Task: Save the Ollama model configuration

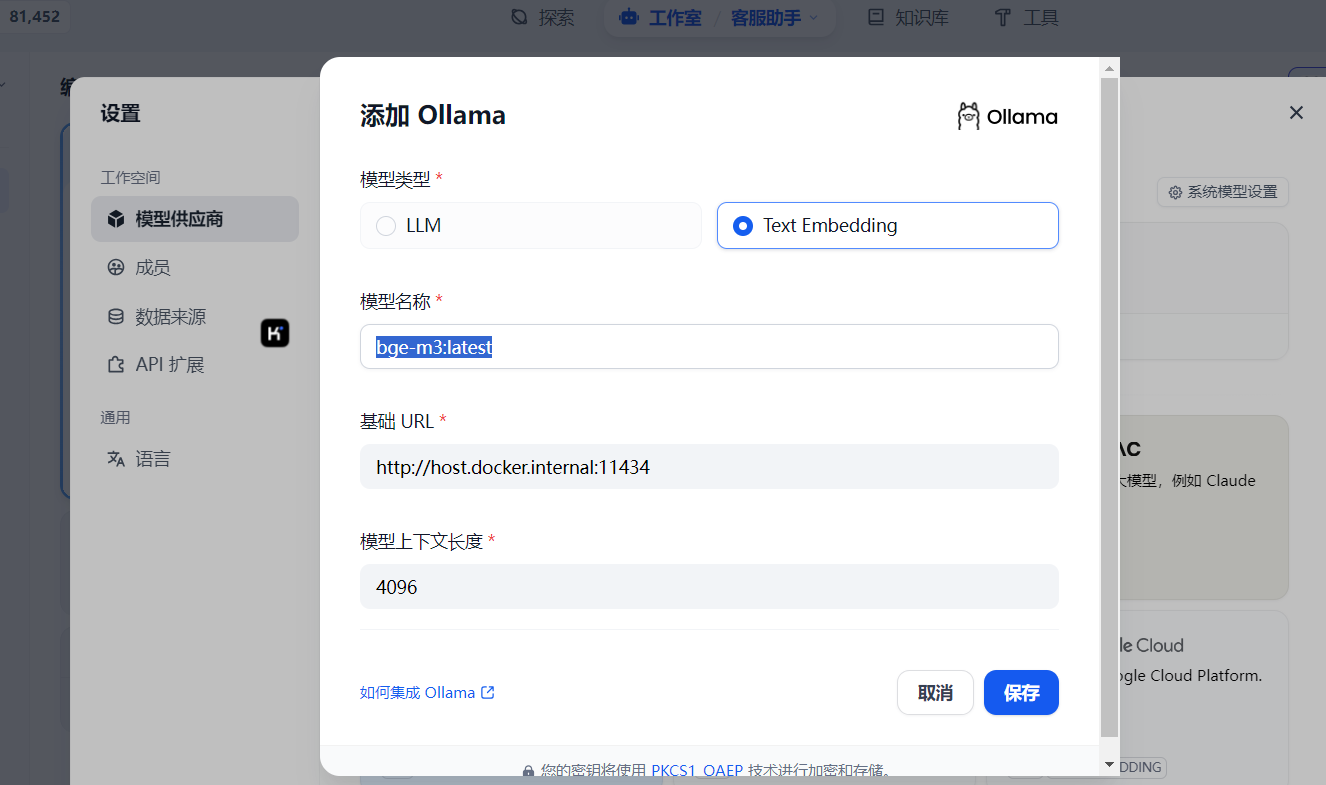Action: coord(1021,692)
